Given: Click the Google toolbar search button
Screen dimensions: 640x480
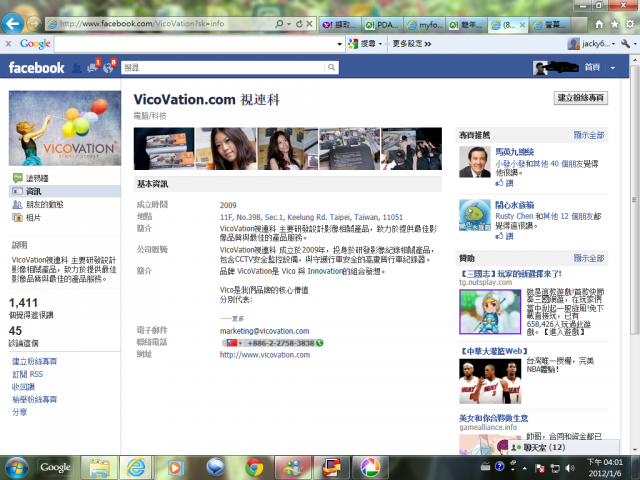Looking at the screenshot, I should 362,43.
